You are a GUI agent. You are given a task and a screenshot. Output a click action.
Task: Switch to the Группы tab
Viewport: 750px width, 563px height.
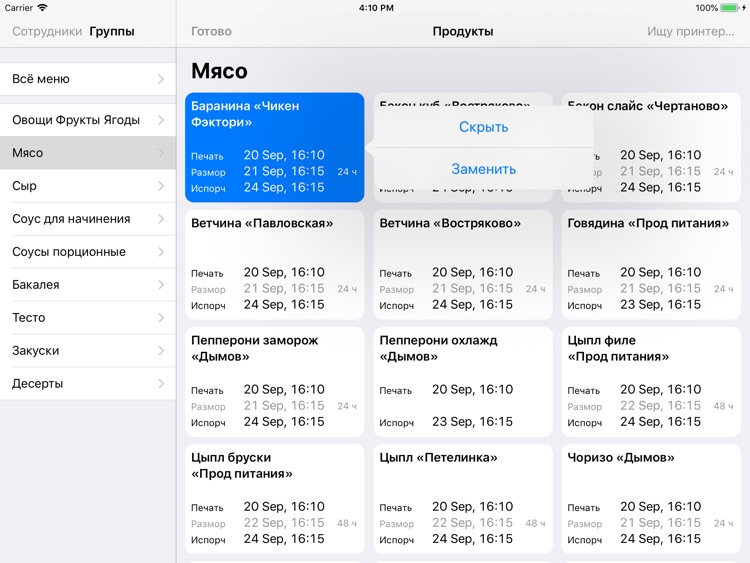click(112, 32)
